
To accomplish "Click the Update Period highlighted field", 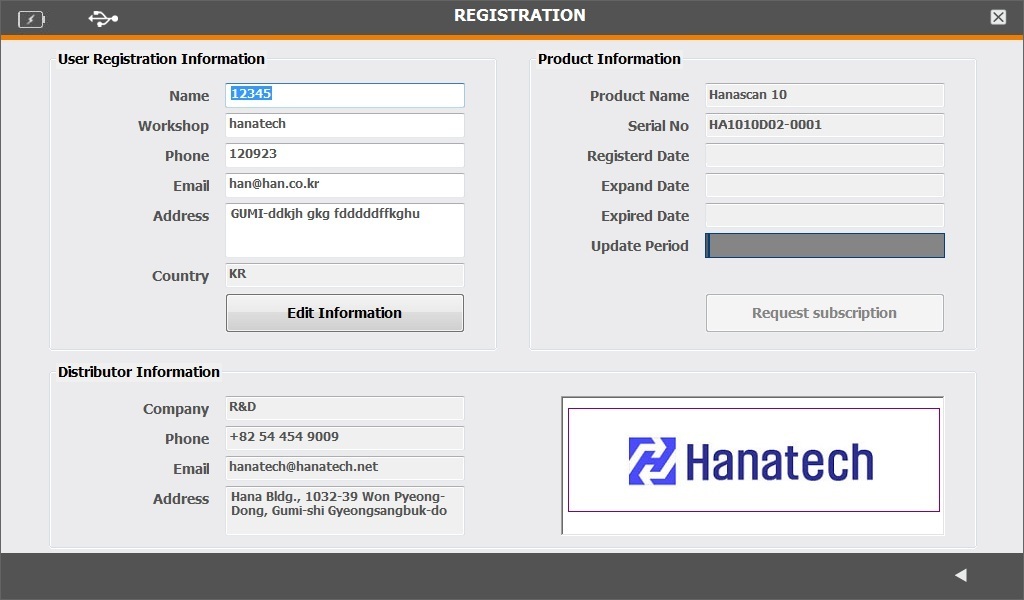I will tap(824, 246).
